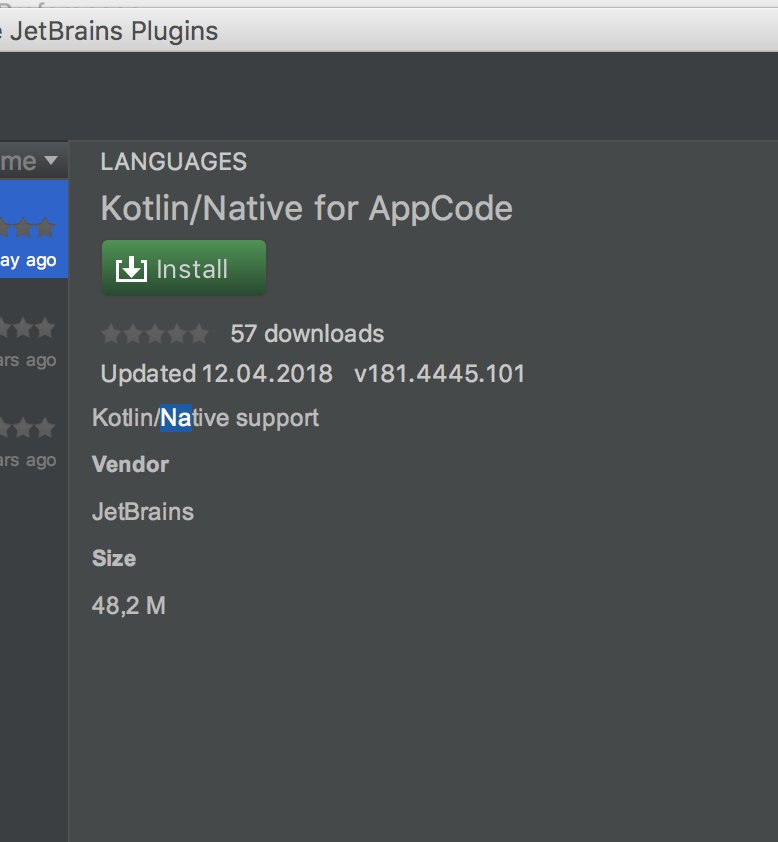The width and height of the screenshot is (778, 842).
Task: Select the highlighted plugin row updated a day ago
Action: coord(34,229)
